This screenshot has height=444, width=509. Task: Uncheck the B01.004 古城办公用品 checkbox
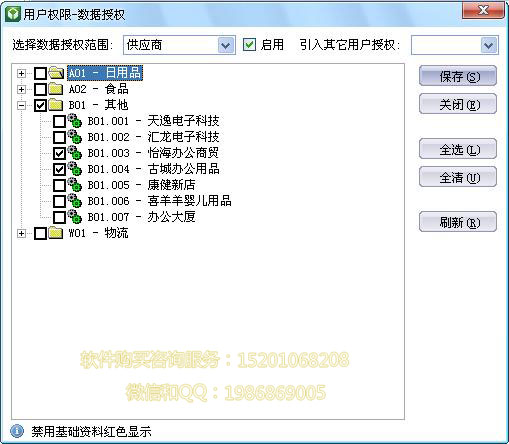point(60,169)
